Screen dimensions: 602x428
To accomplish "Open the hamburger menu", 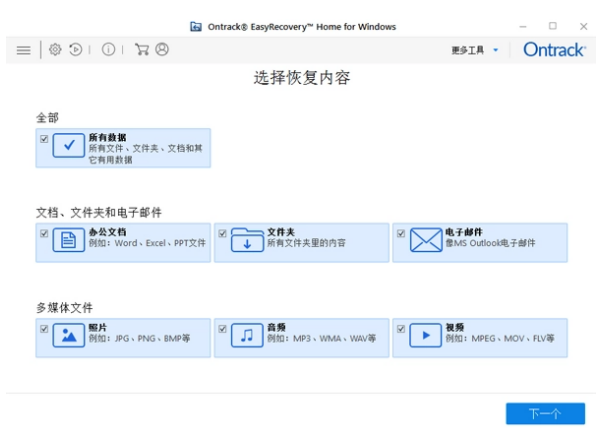I will pos(23,49).
